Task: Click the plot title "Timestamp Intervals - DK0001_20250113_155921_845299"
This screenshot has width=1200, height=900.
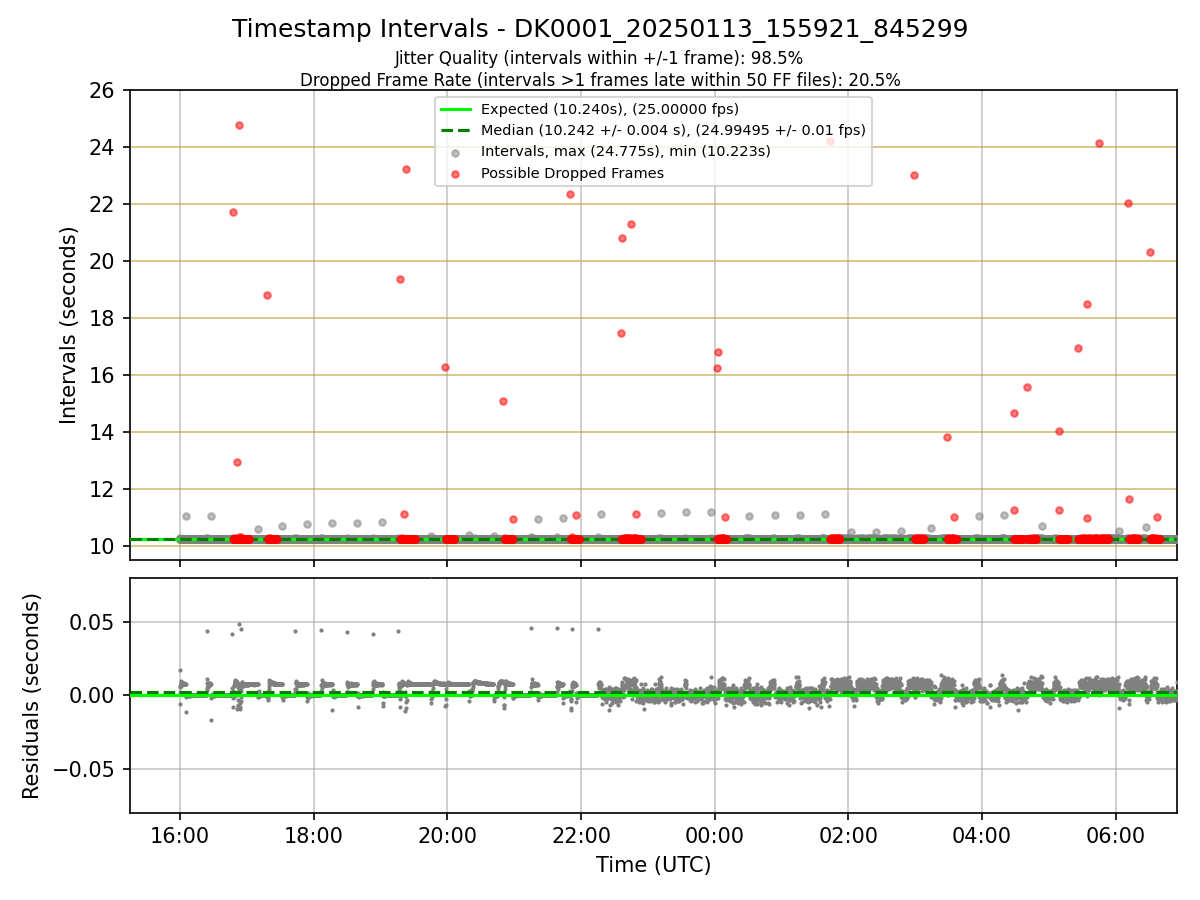Action: click(x=600, y=29)
